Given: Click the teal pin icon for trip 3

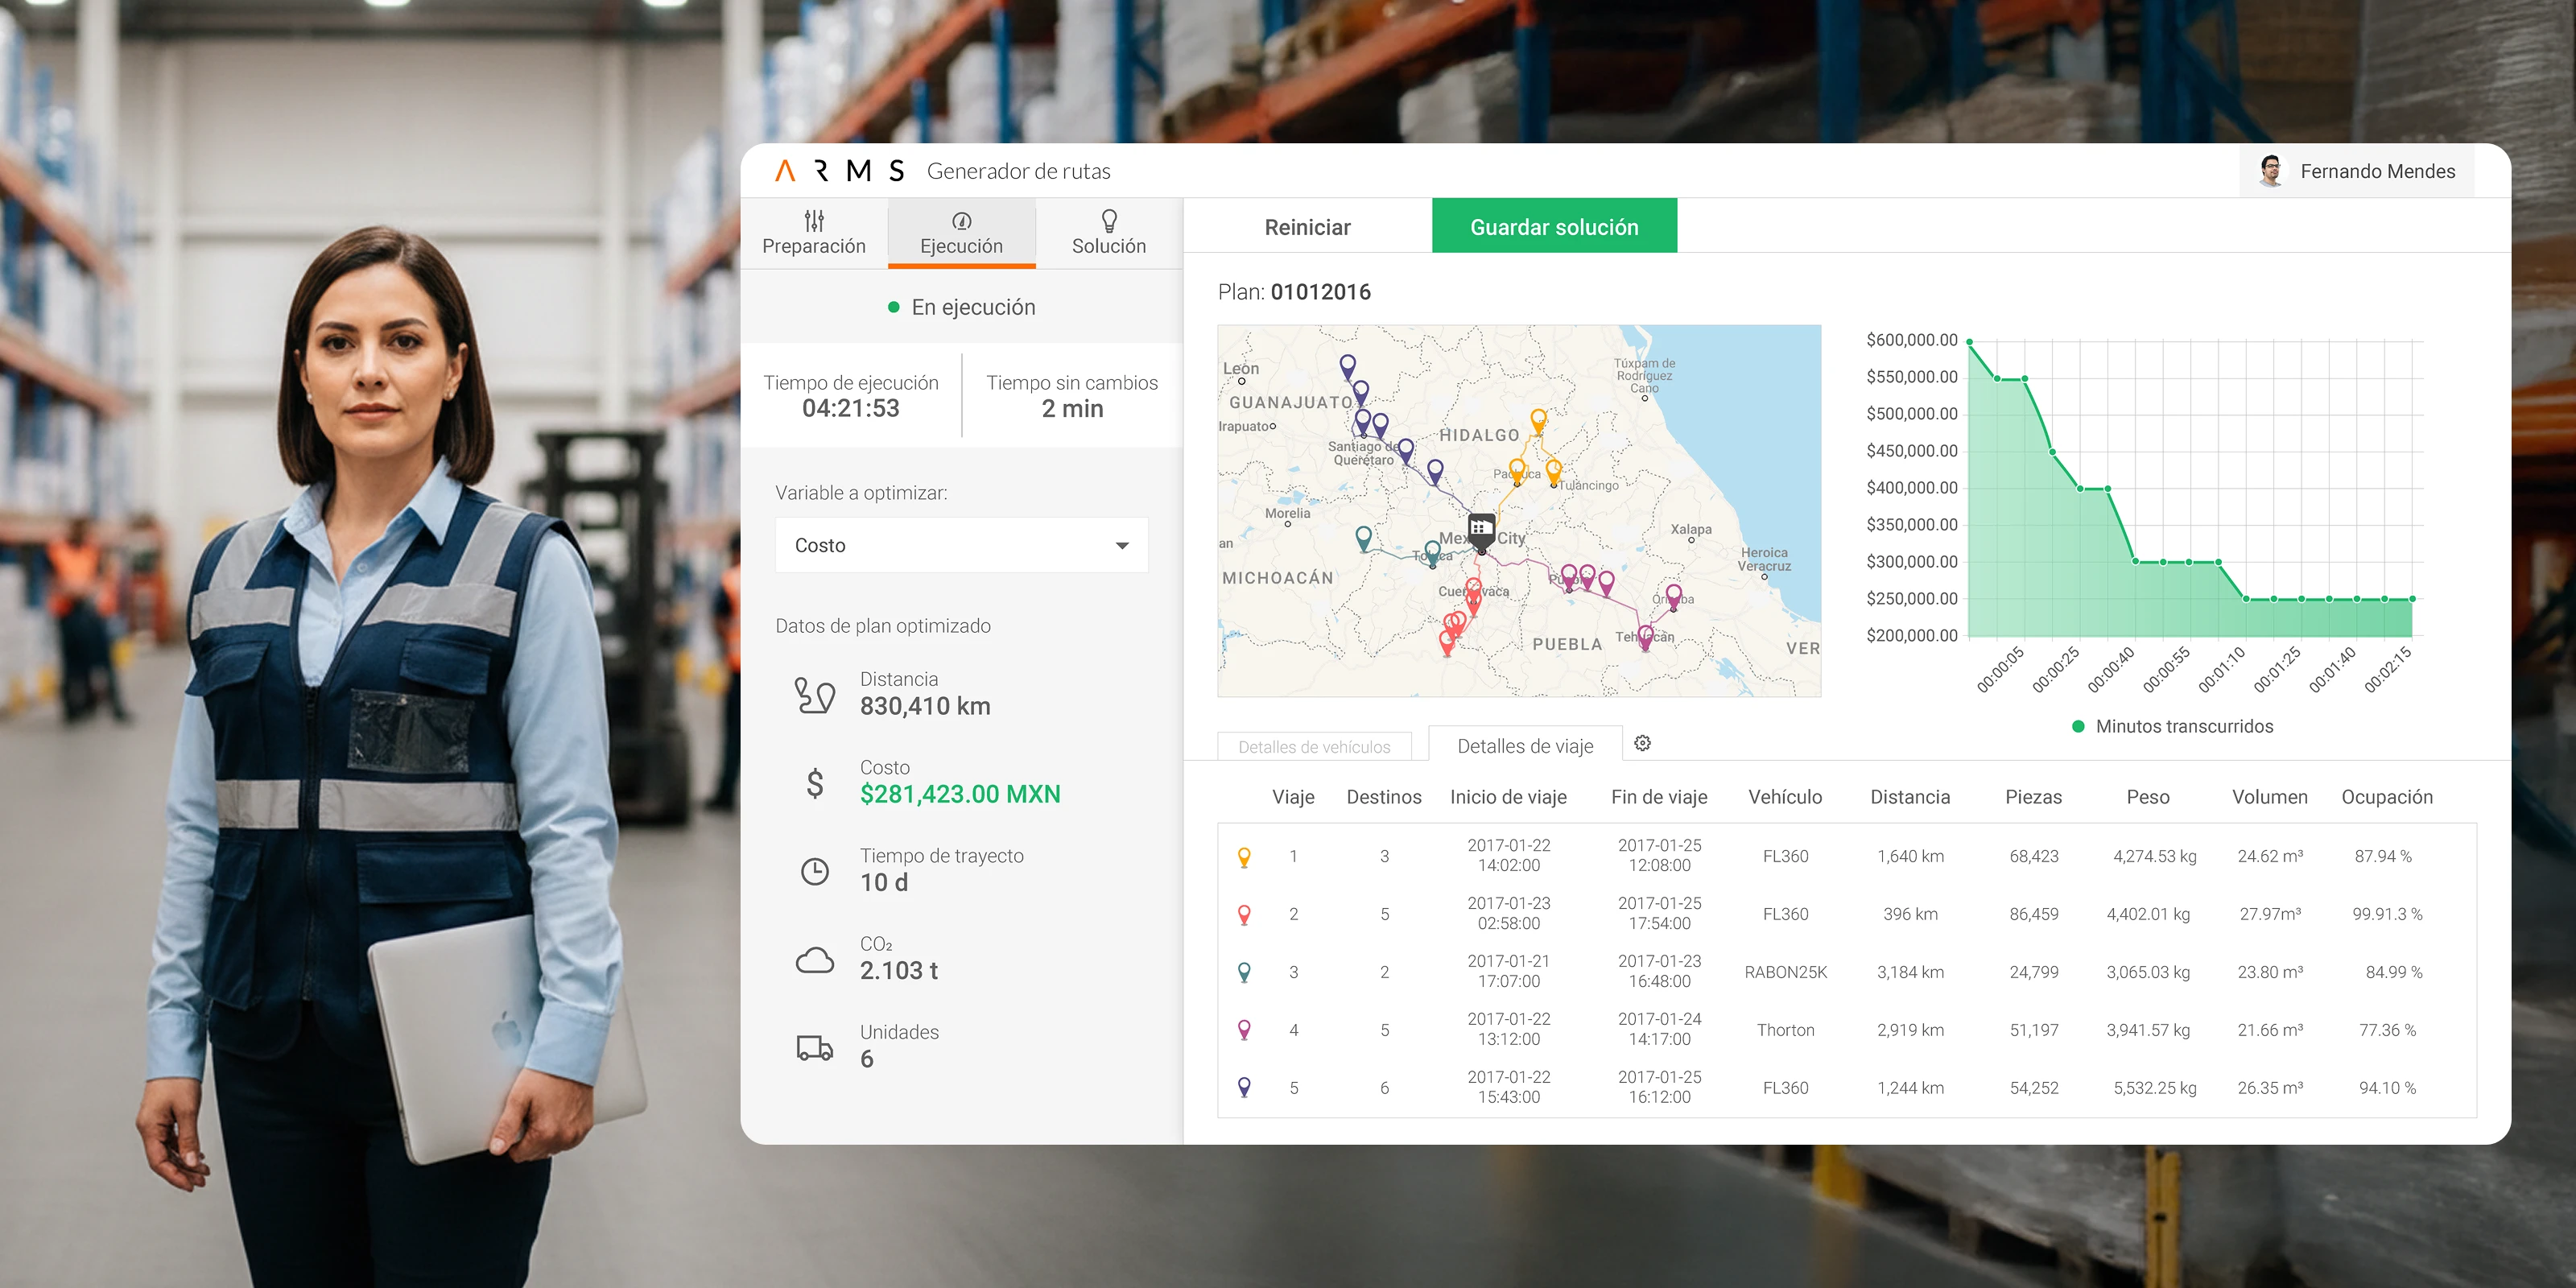Looking at the screenshot, I should coord(1244,972).
